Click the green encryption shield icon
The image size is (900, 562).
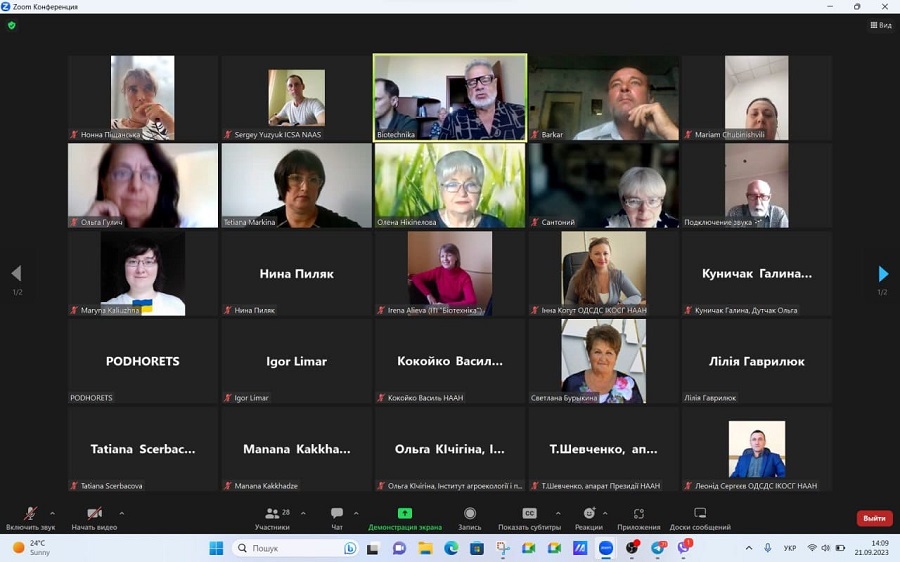(x=12, y=25)
